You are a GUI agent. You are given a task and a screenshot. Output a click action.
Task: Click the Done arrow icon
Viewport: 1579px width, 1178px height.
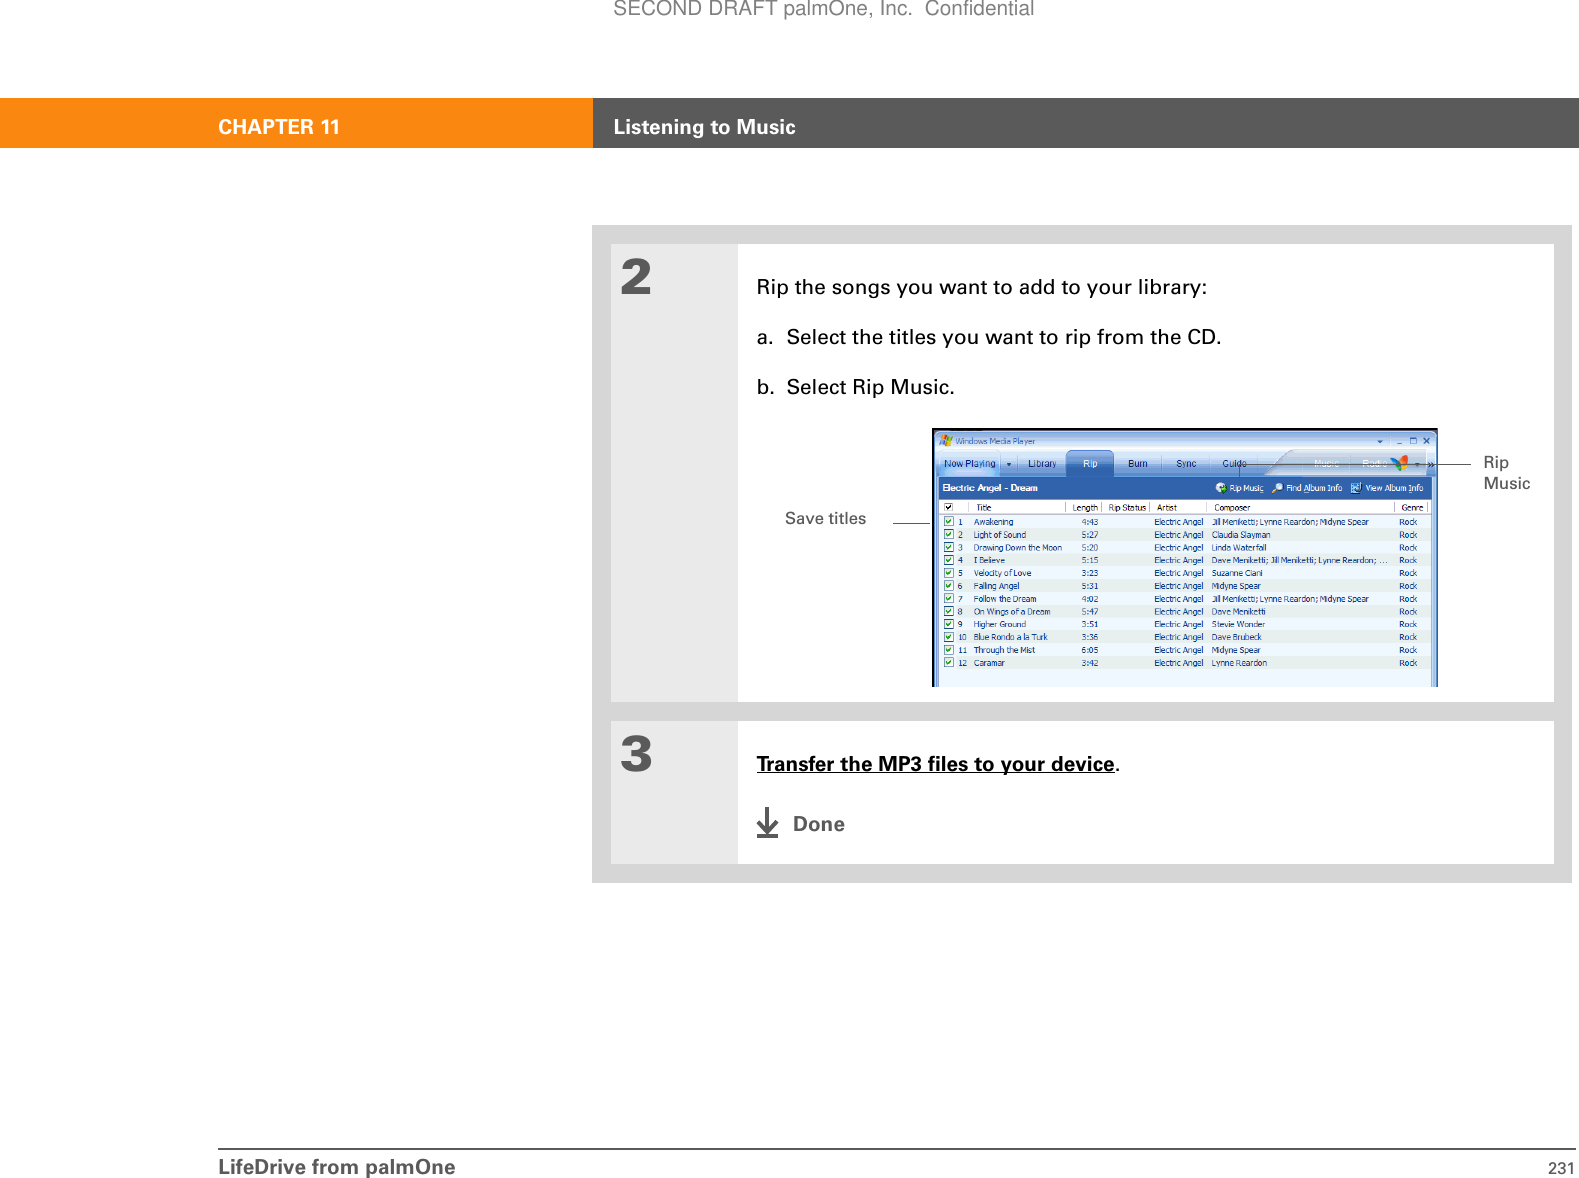767,822
